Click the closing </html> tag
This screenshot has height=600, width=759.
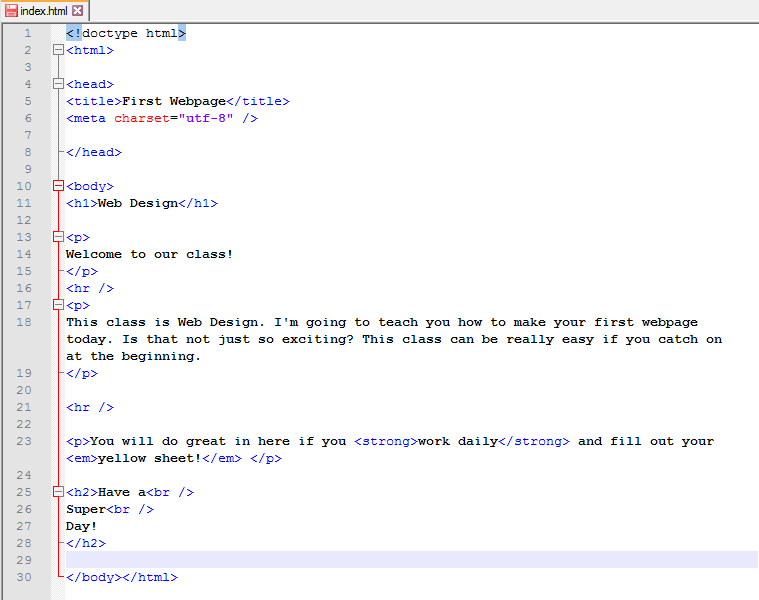pos(150,577)
